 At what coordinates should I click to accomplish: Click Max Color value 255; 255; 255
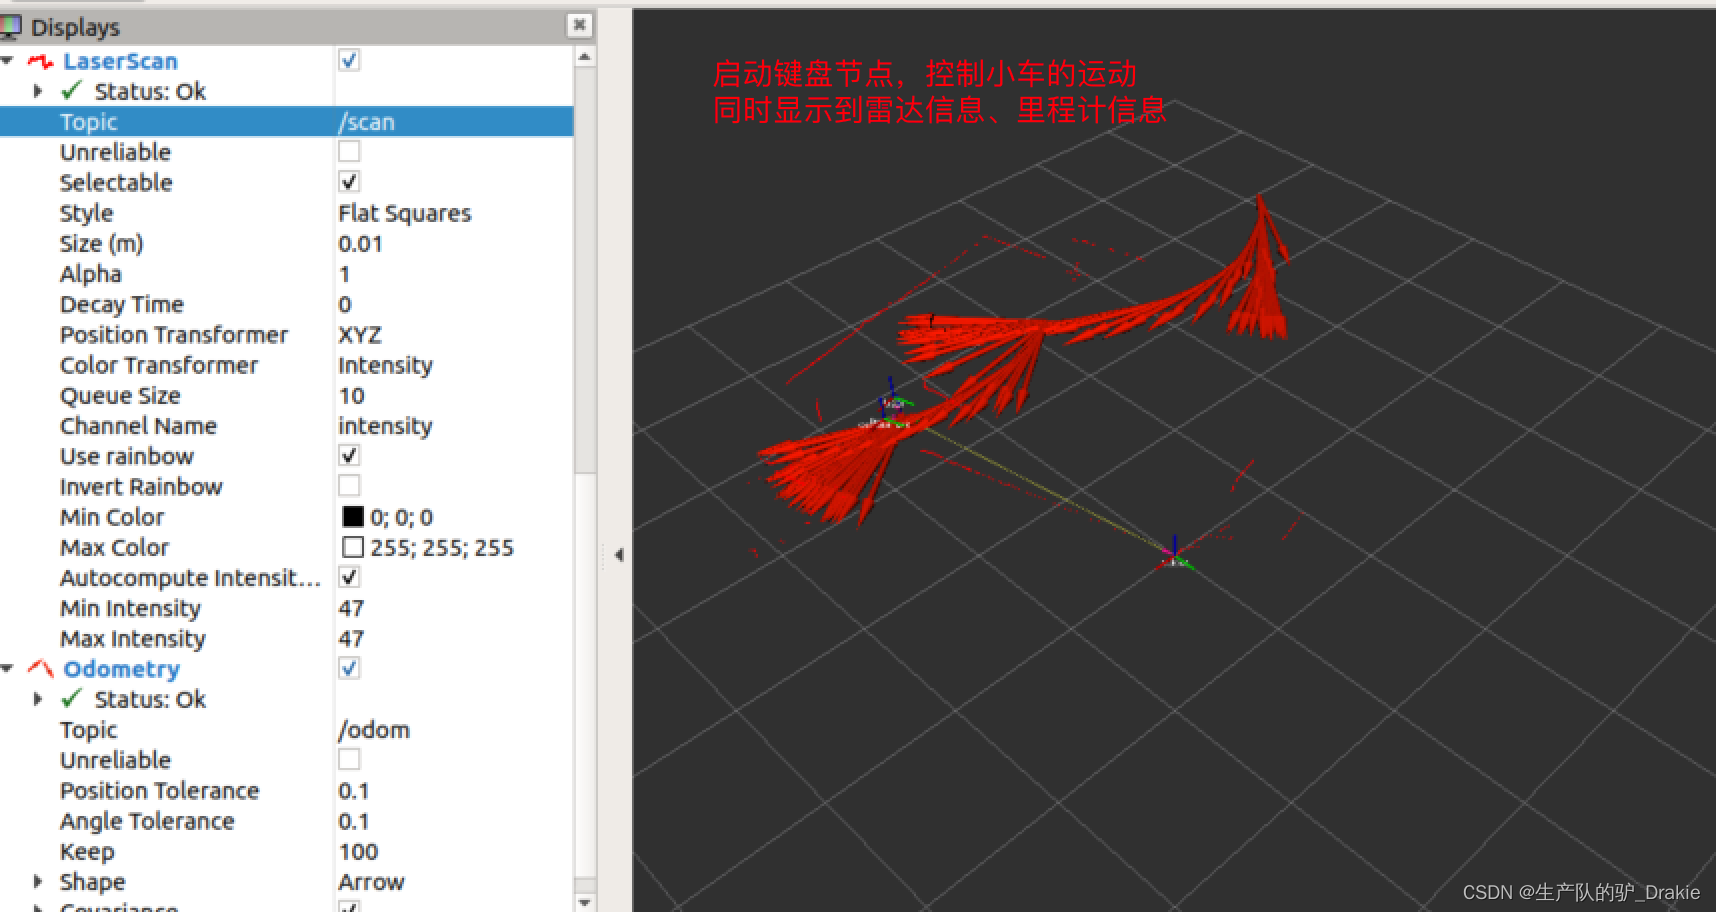pos(441,548)
